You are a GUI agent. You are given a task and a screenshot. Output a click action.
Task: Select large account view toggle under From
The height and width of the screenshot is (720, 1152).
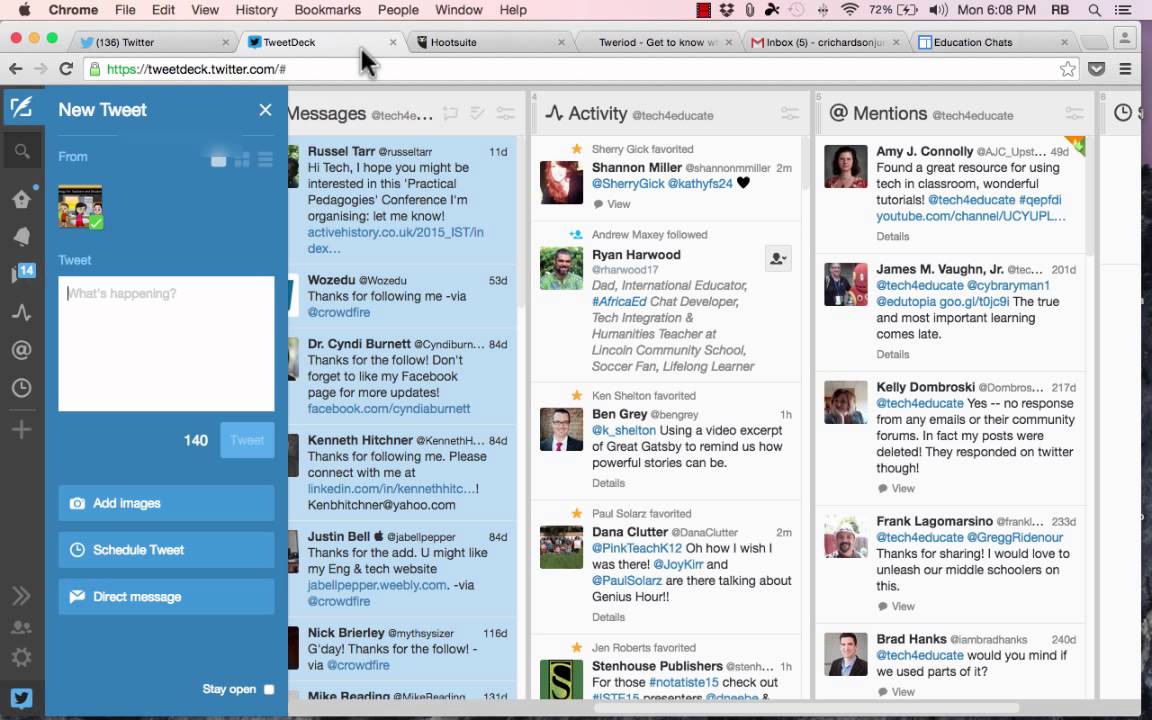219,159
